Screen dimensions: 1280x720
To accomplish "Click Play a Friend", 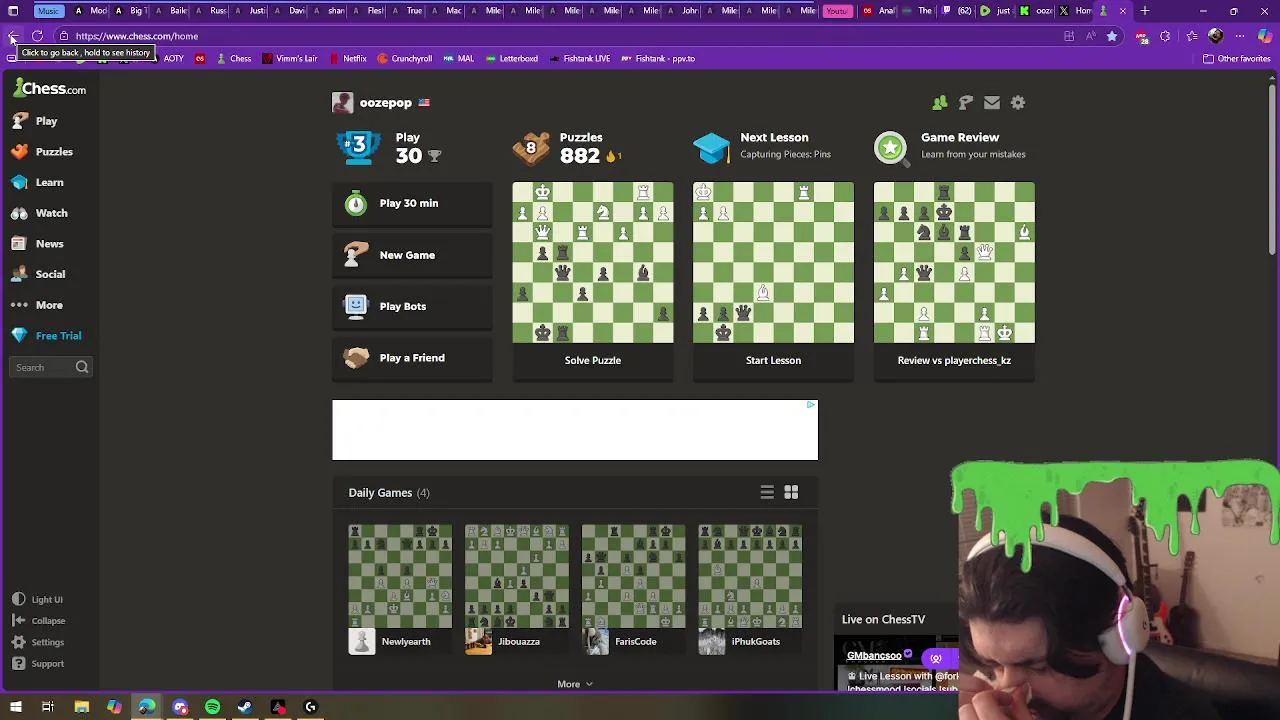I will [412, 358].
